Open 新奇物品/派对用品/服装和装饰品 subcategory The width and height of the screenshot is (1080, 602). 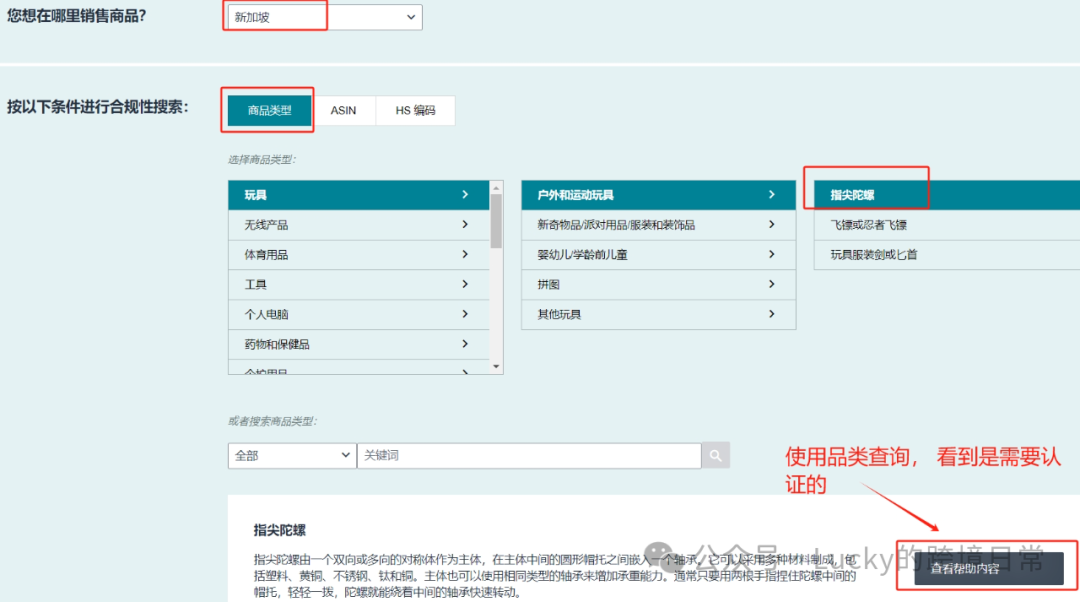(x=658, y=225)
